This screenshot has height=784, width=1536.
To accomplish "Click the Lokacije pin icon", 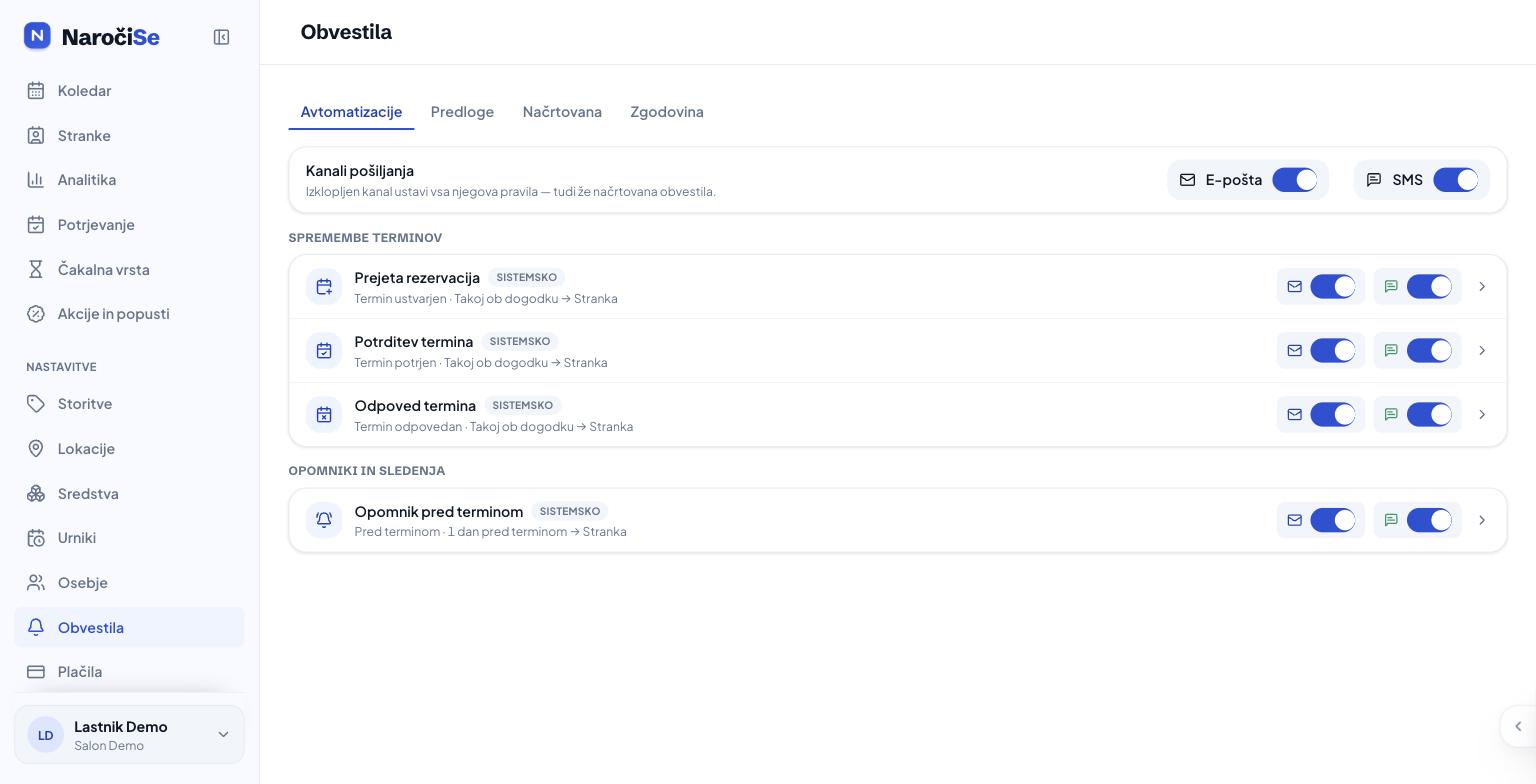I will [36, 449].
